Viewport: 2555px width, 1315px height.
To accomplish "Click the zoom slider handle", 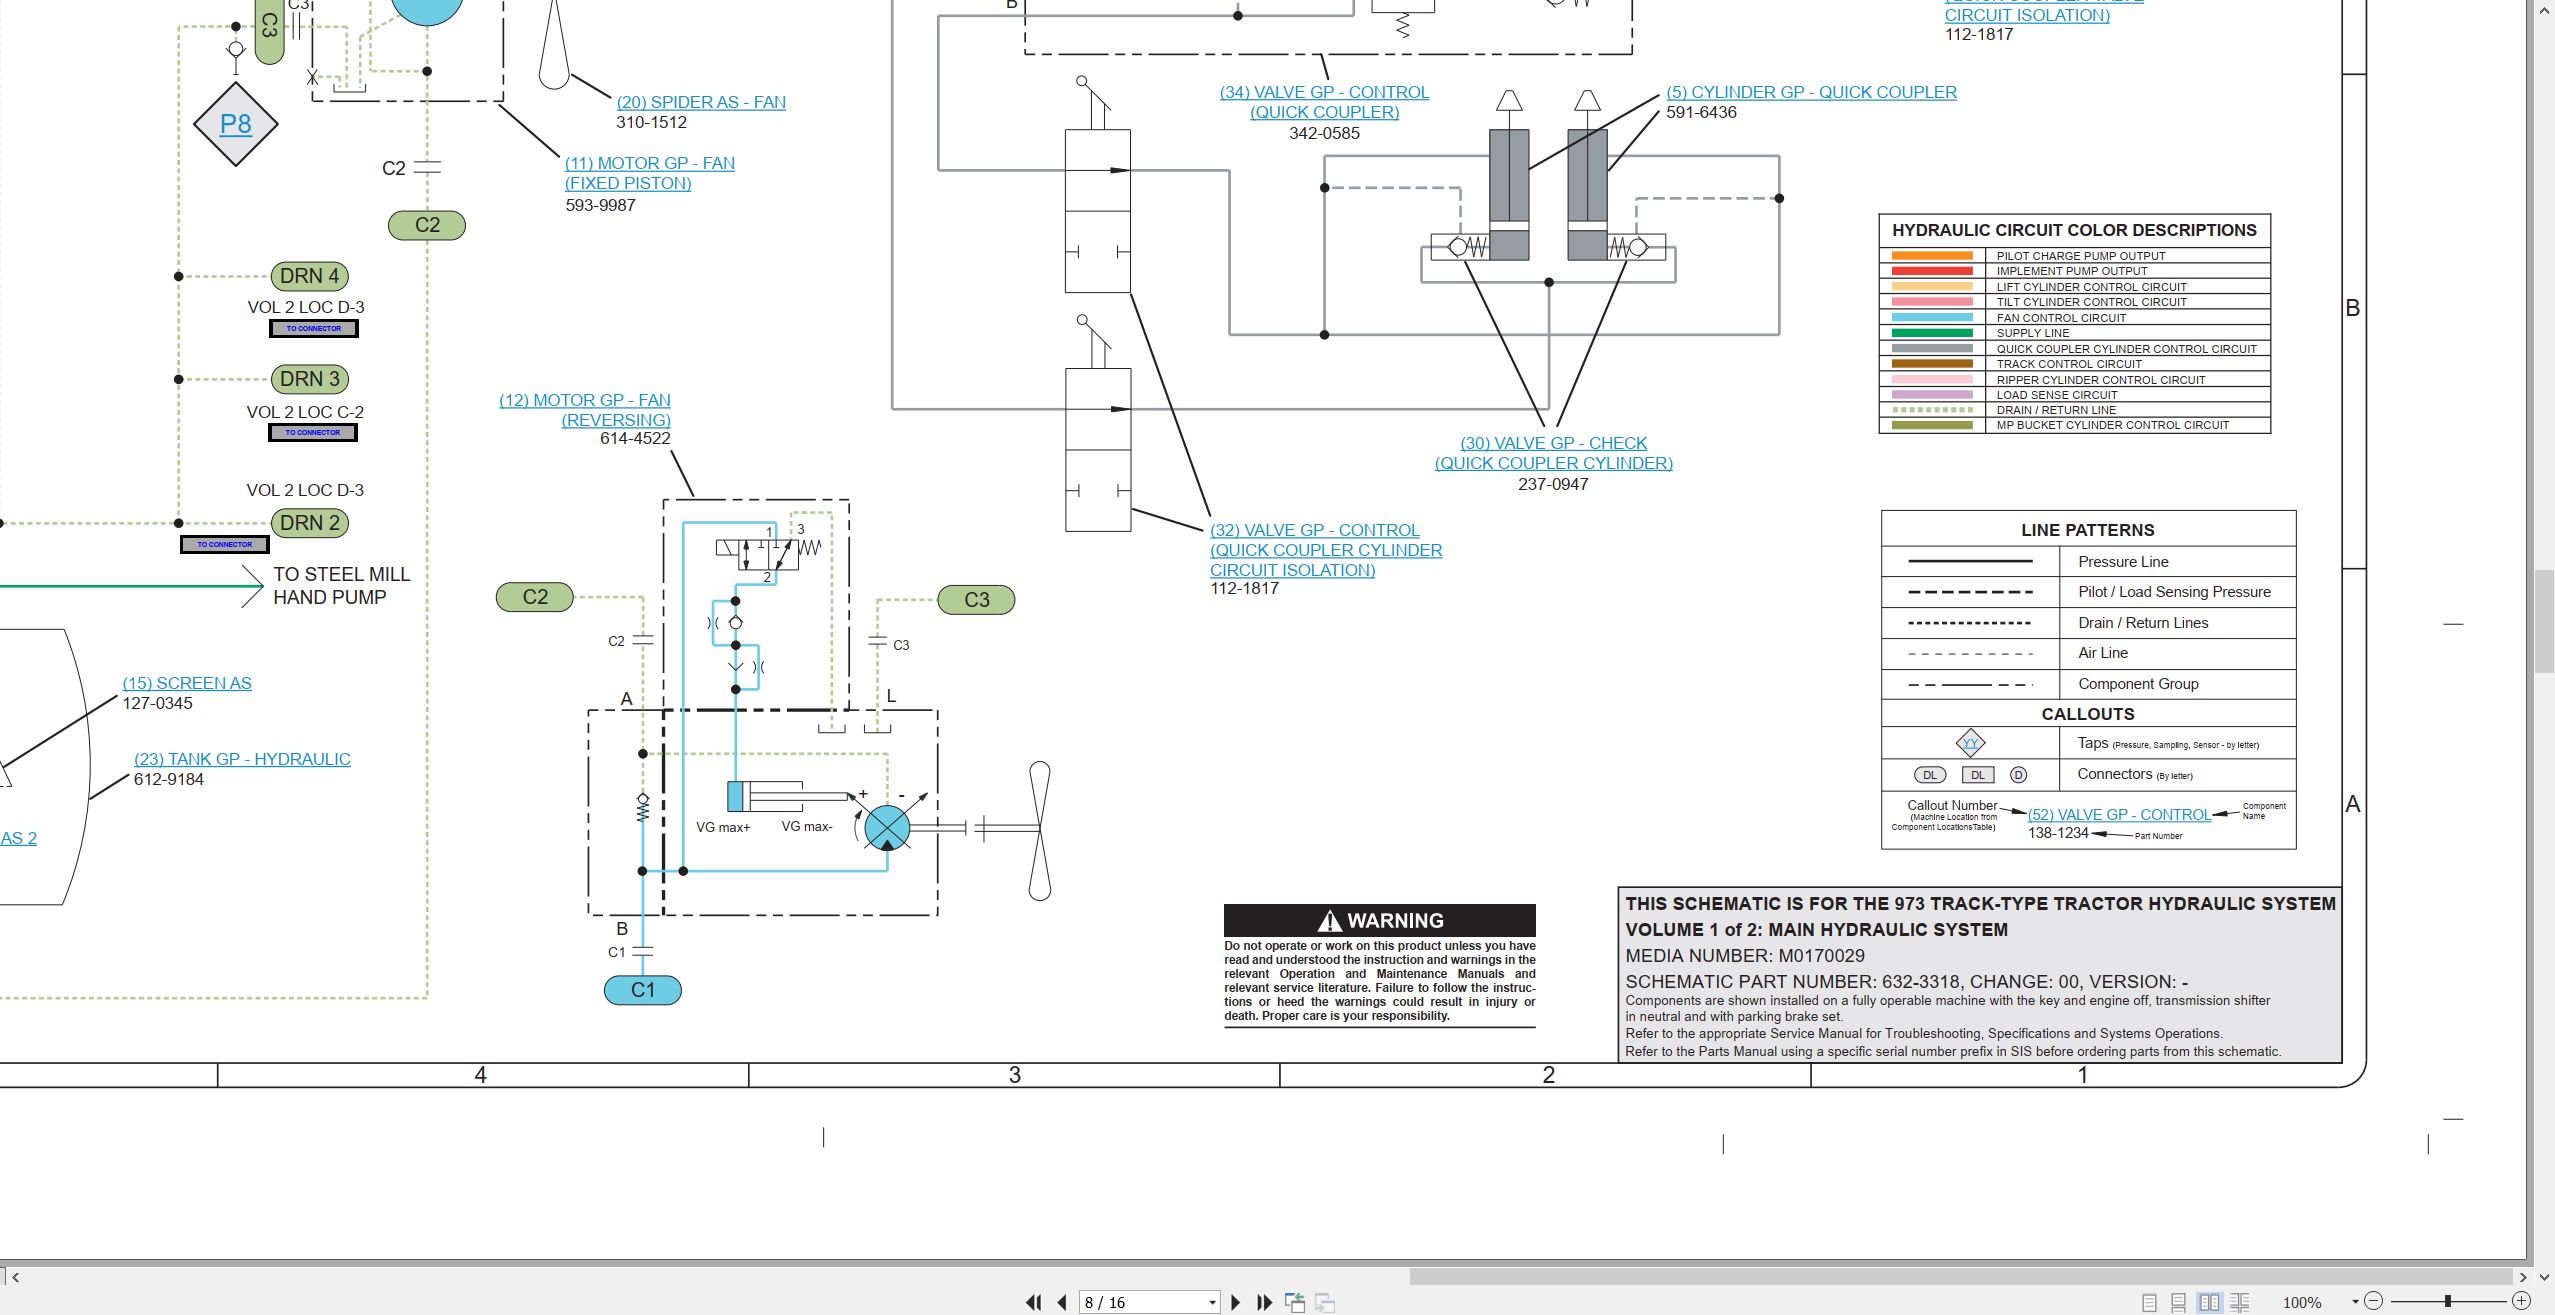I will point(2448,1301).
